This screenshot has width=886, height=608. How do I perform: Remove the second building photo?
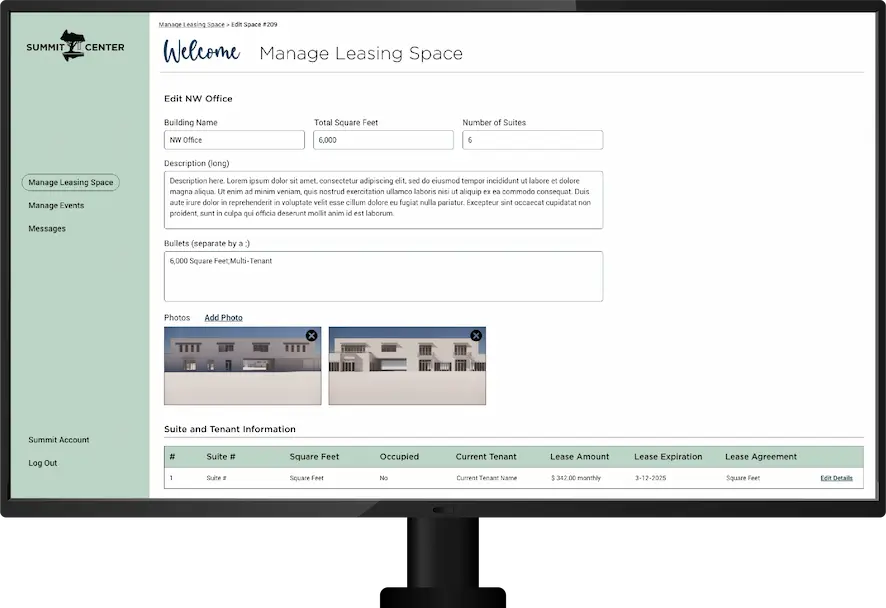coord(476,336)
